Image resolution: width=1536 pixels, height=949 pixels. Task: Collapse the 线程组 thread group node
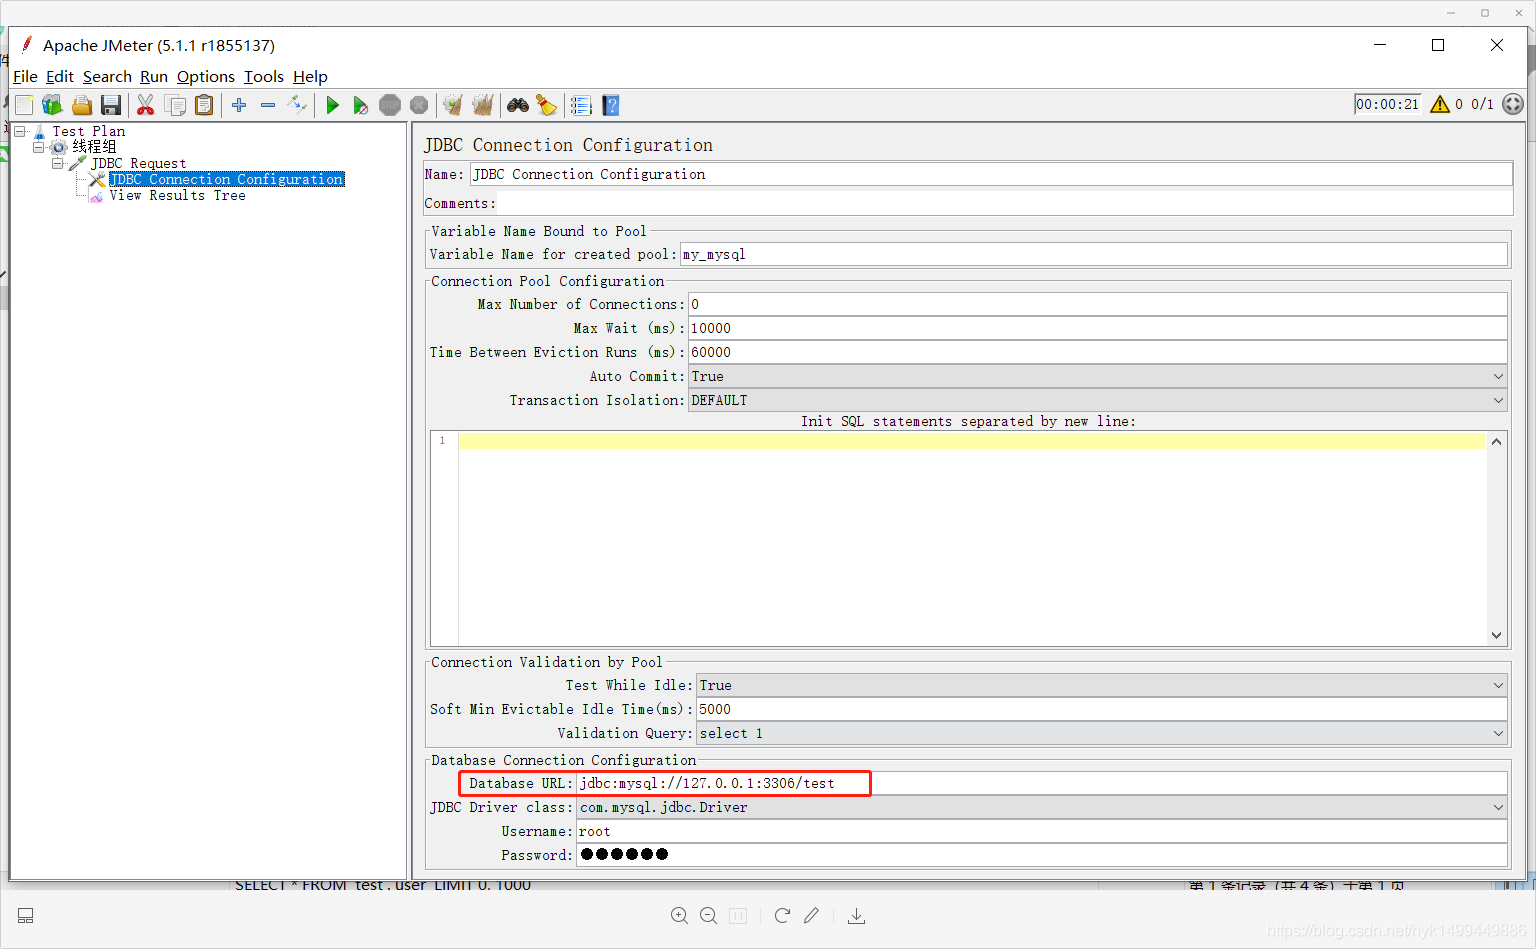point(38,147)
